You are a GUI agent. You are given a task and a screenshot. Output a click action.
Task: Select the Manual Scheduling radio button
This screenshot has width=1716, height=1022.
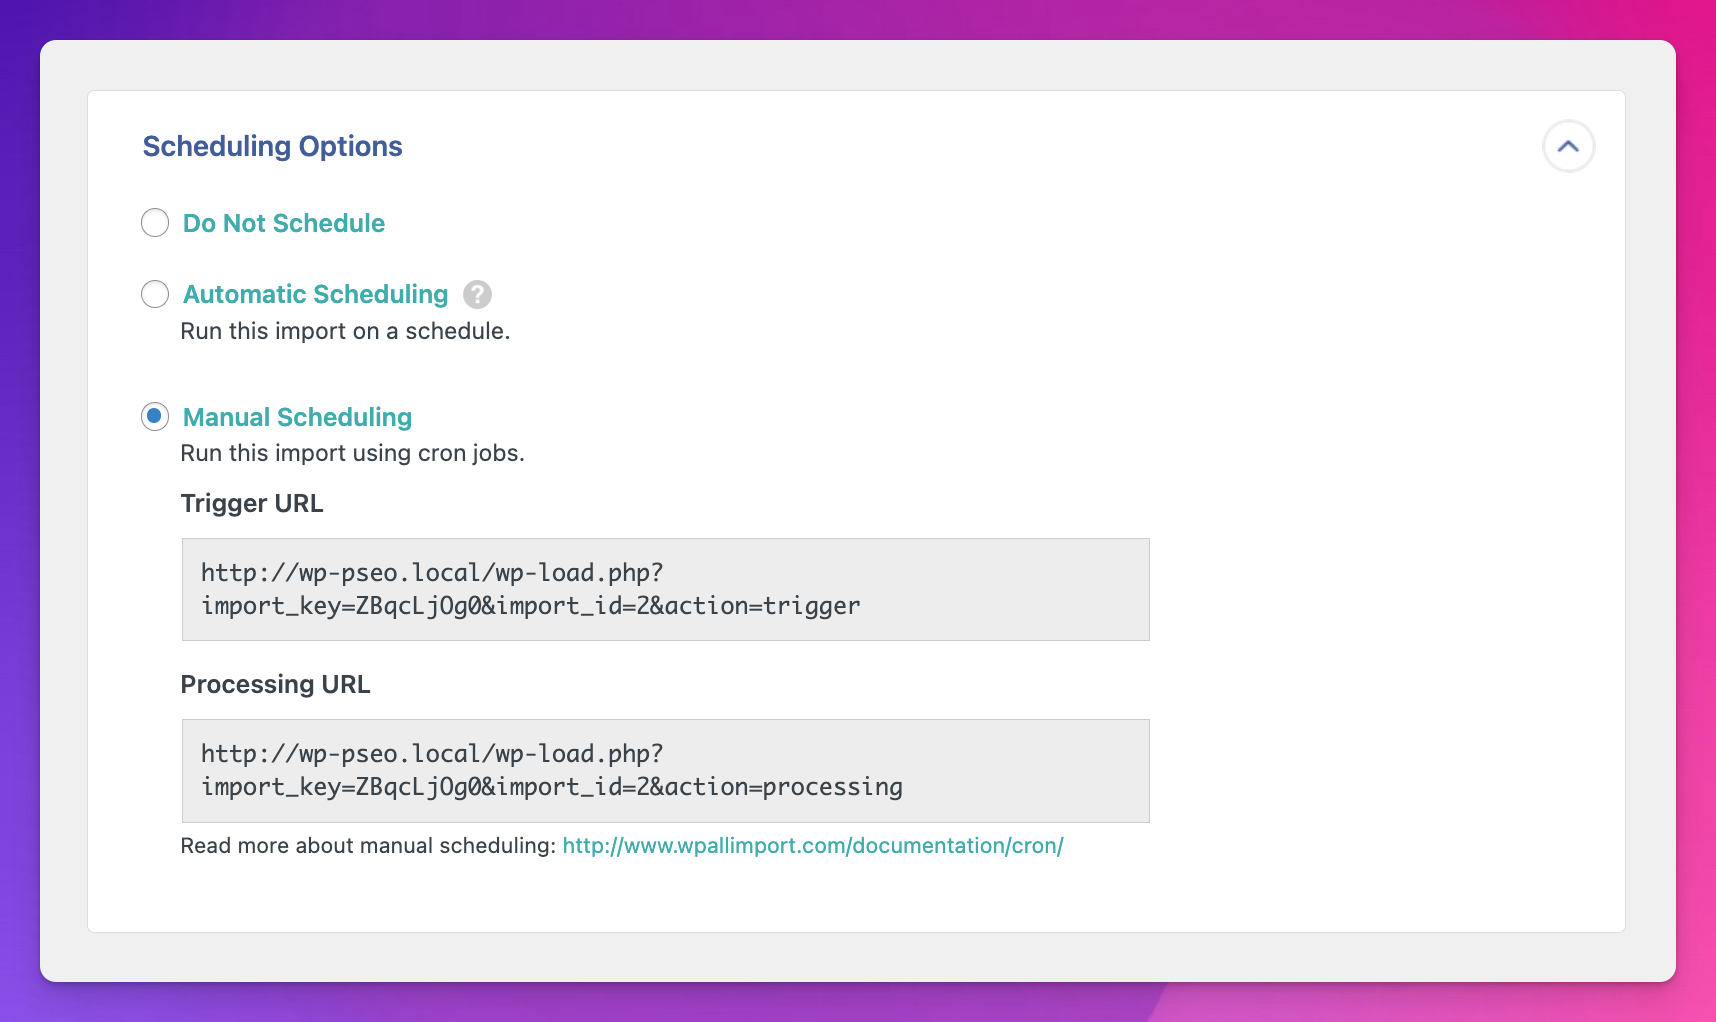click(155, 416)
